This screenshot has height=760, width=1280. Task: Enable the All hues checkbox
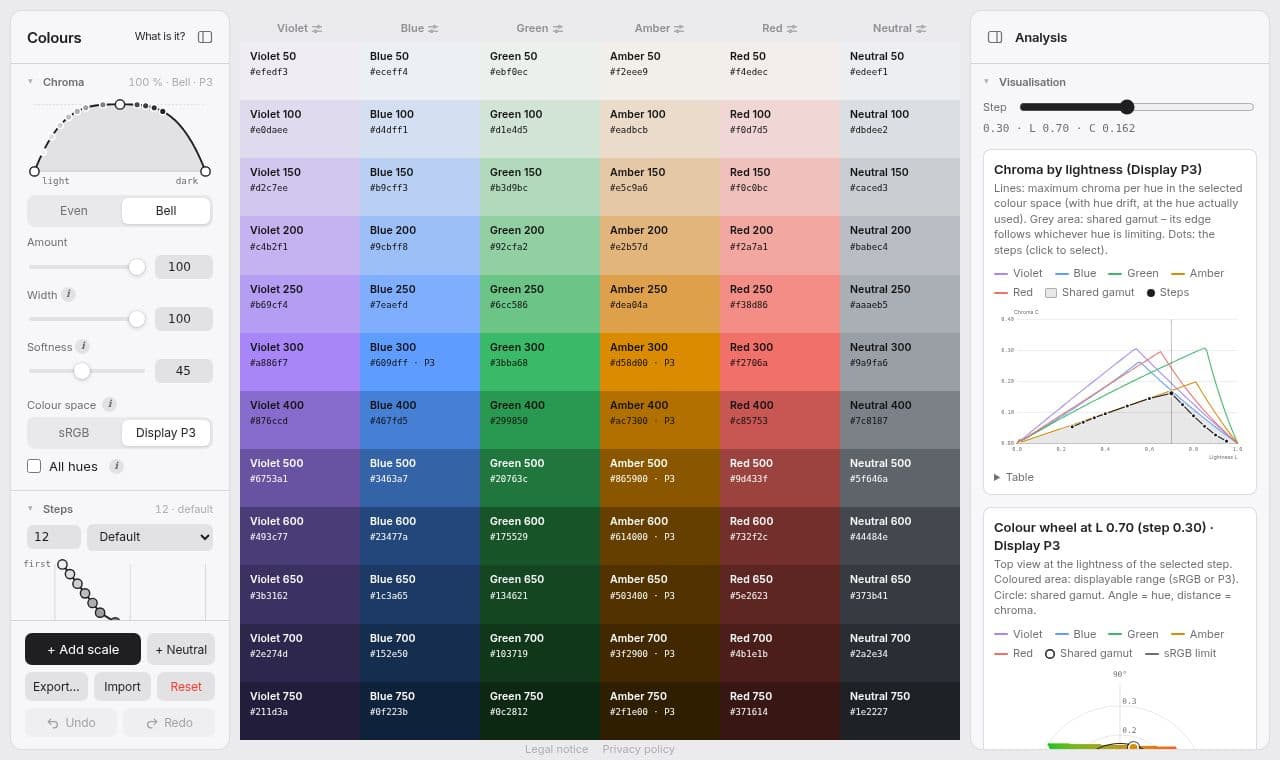point(34,466)
